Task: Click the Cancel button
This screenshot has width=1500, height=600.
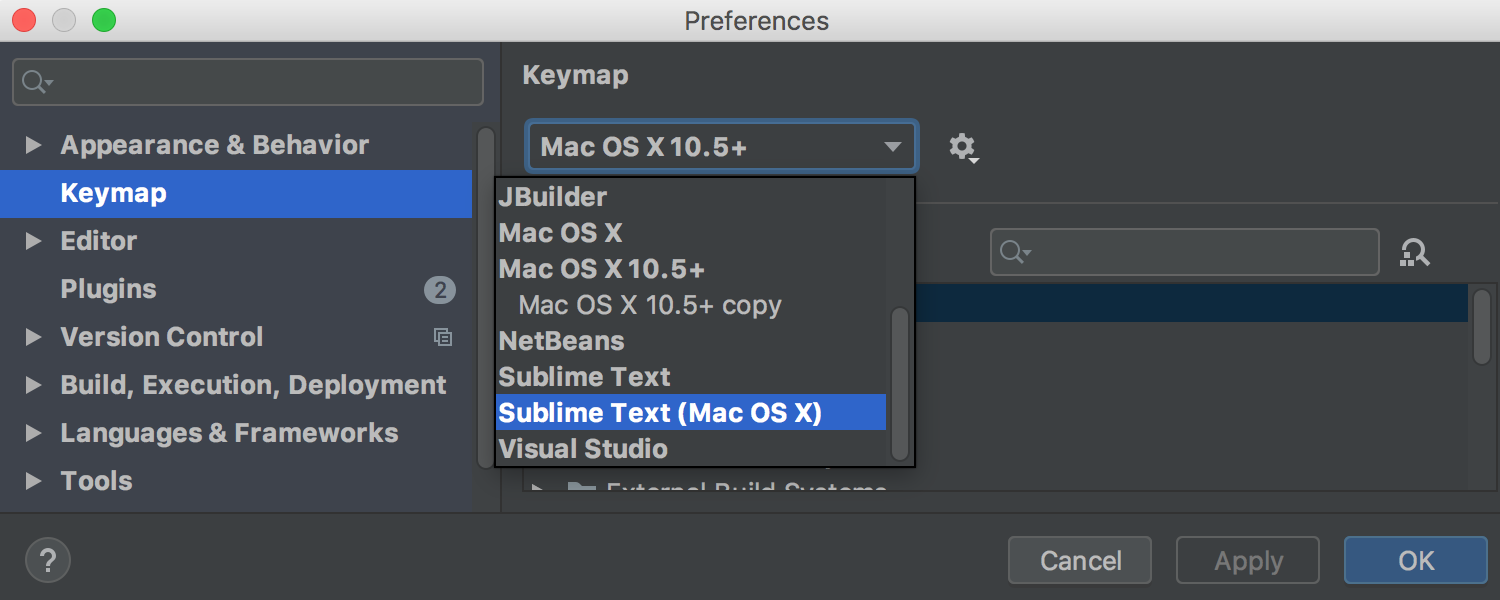Action: pos(1080,560)
